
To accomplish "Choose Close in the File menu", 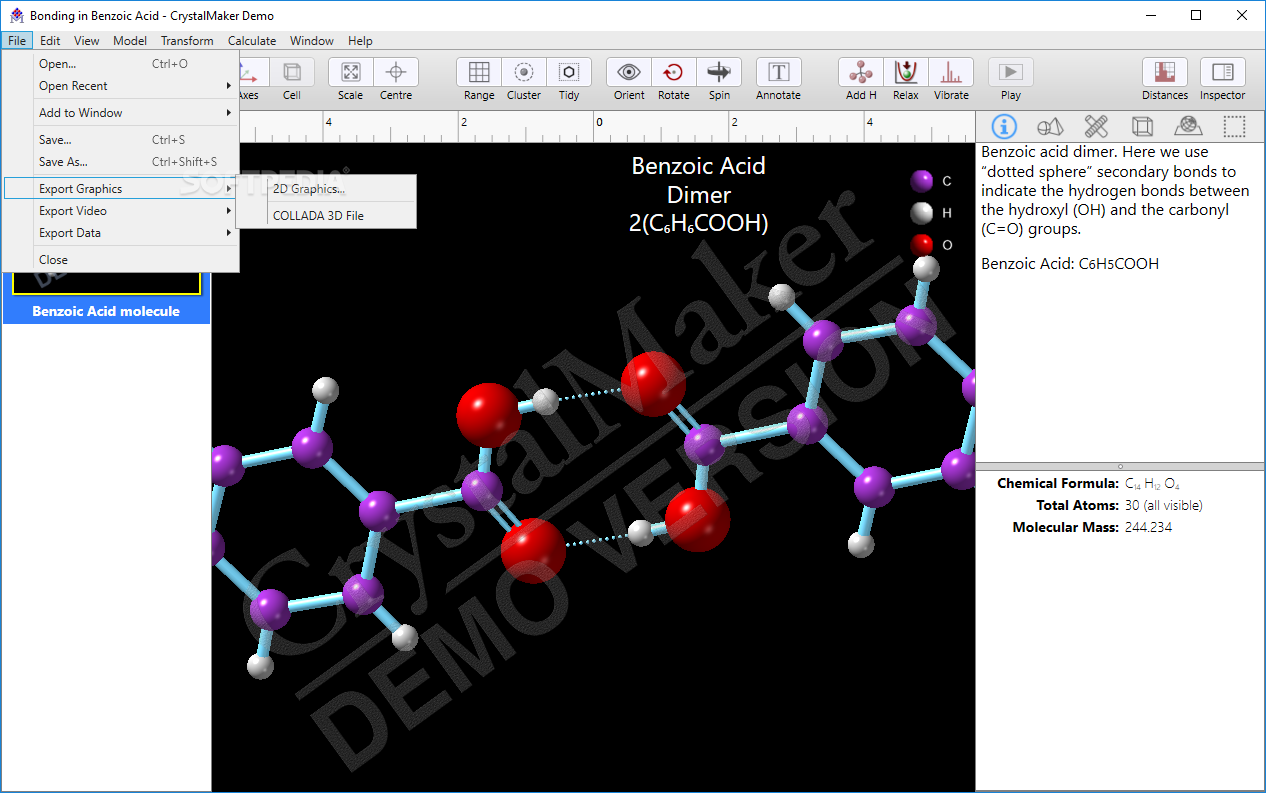I will (120, 260).
